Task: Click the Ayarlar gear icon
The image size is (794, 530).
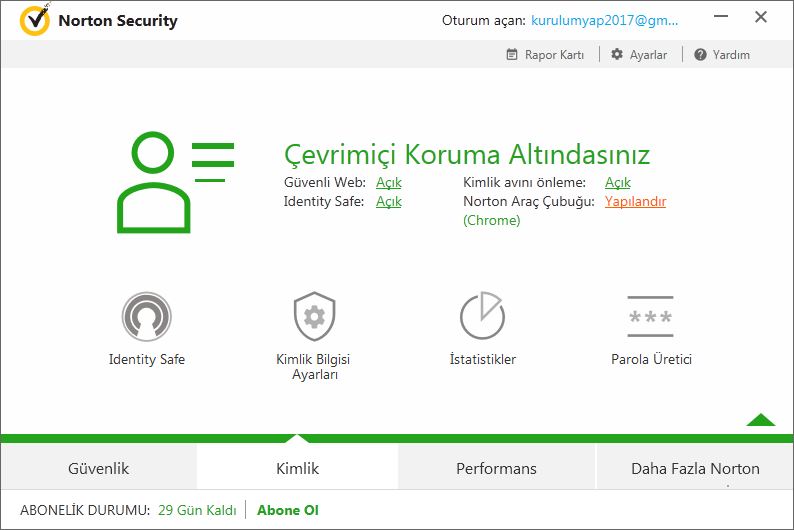Action: pyautogui.click(x=617, y=54)
